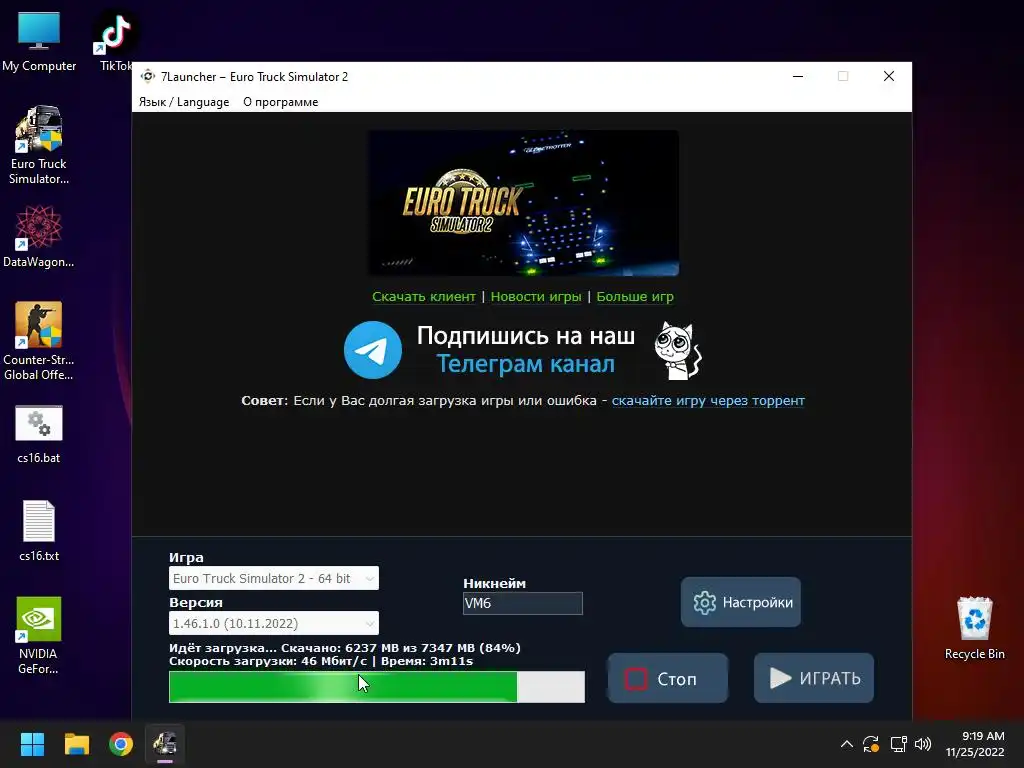1024x768 pixels.
Task: Open the network tray icon
Action: [x=899, y=744]
